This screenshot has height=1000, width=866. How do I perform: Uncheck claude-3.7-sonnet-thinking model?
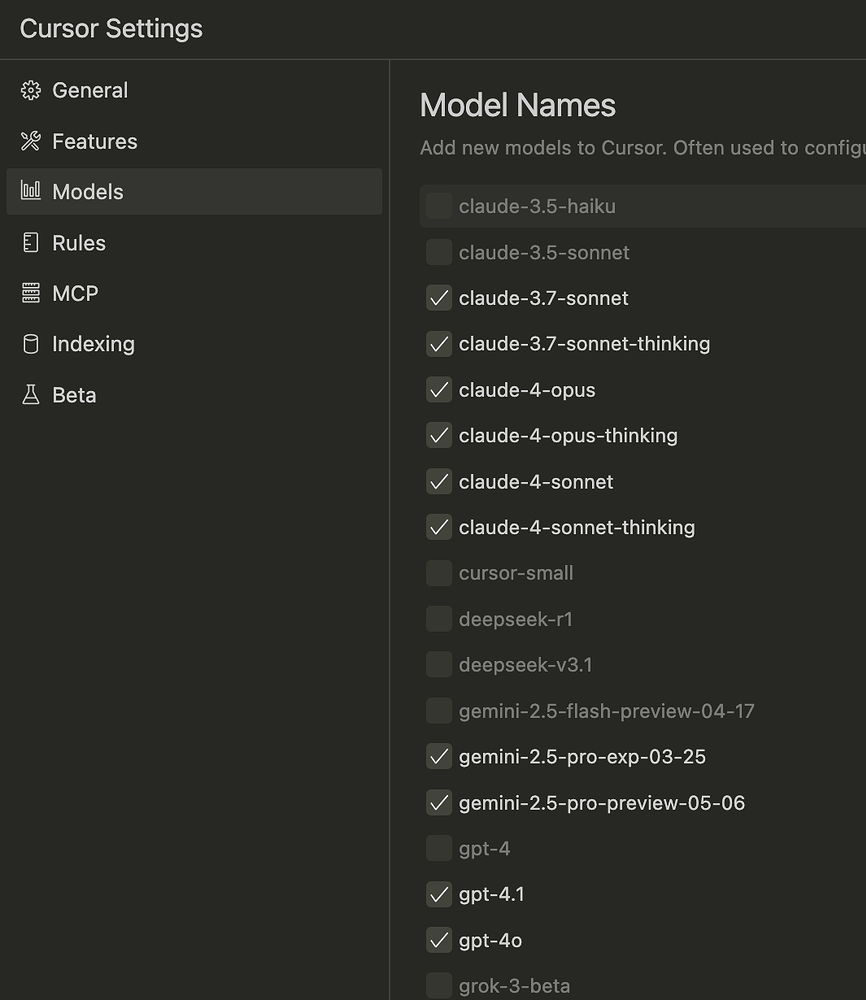pos(439,344)
